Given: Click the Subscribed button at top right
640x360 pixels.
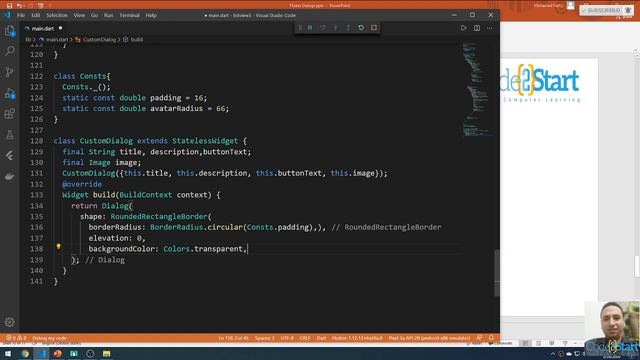Looking at the screenshot, I should coord(606,10).
